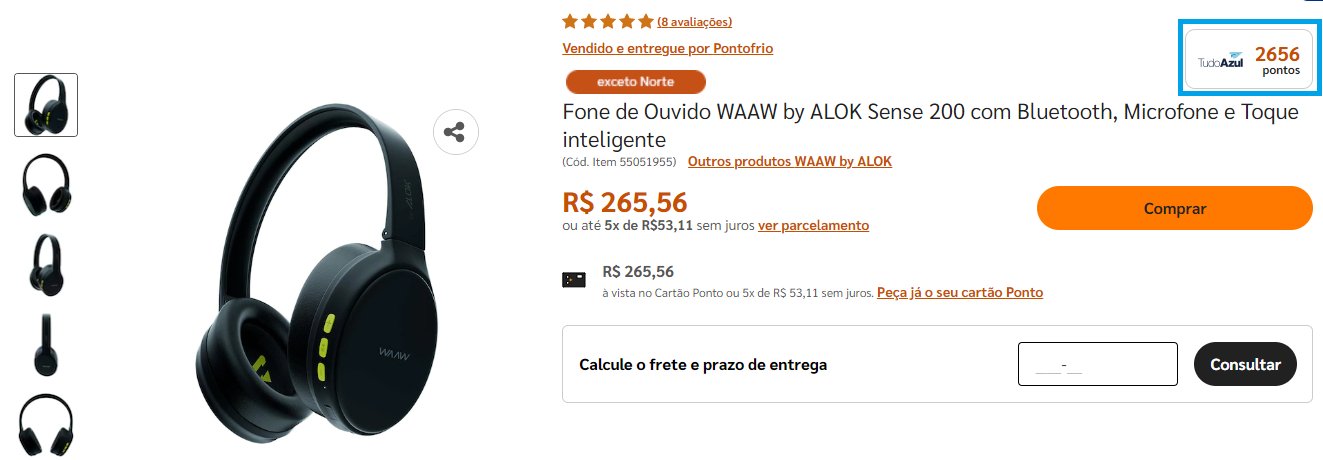Click the share icon beside the product image

coord(456,132)
